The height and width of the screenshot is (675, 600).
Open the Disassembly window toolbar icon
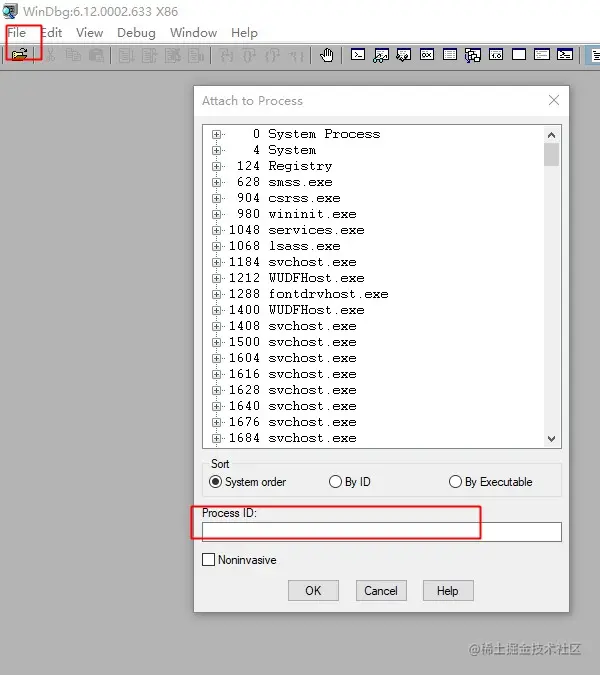[496, 55]
